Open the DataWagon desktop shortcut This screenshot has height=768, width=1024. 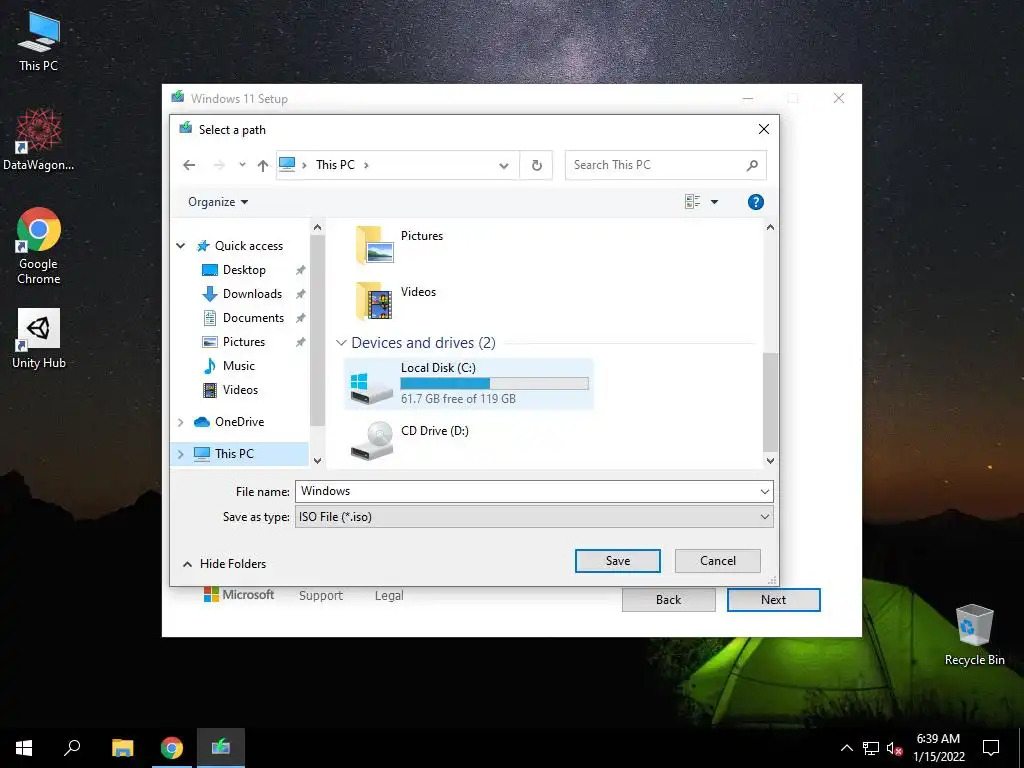coord(39,139)
